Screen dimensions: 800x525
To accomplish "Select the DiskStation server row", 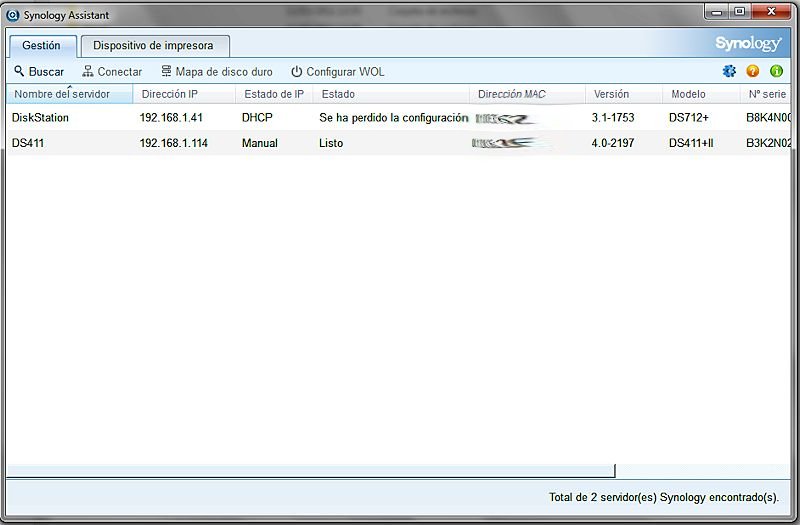I will click(398, 117).
